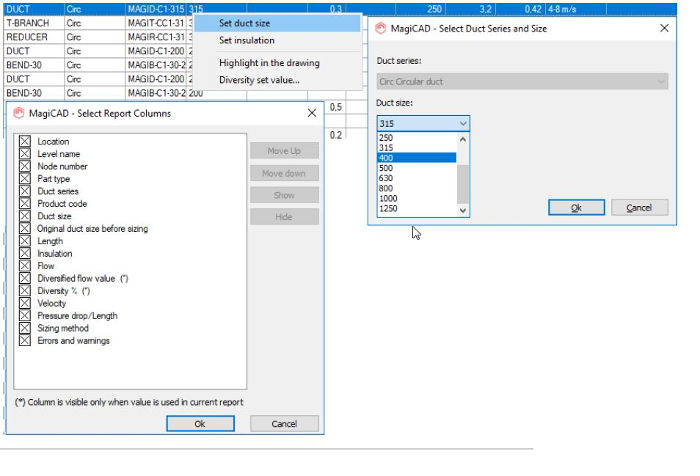Image resolution: width=700 pixels, height=476 pixels.
Task: Click MagiCAD logo in Select Duct Series dialog
Action: tap(380, 29)
